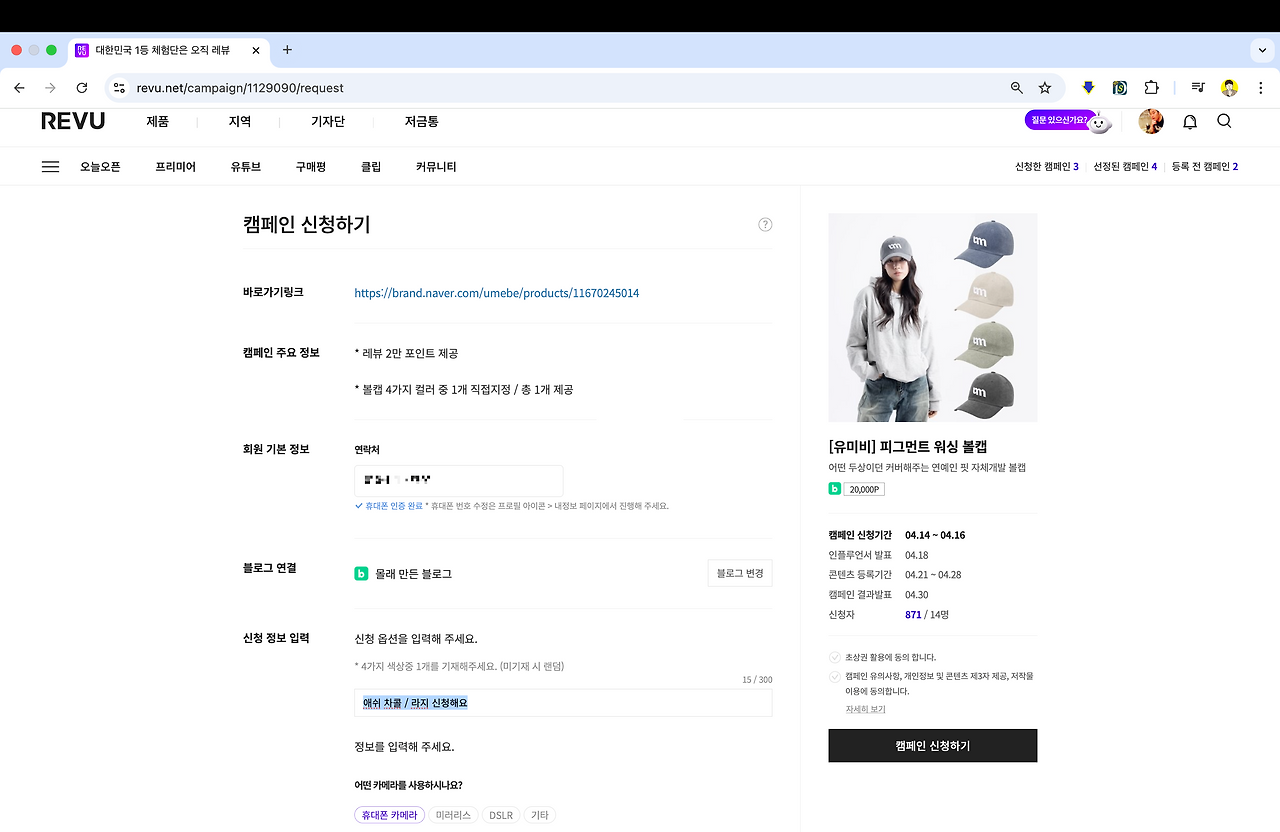1280x832 pixels.
Task: Click the black 캠페인 신청하기 submit button
Action: coord(932,745)
